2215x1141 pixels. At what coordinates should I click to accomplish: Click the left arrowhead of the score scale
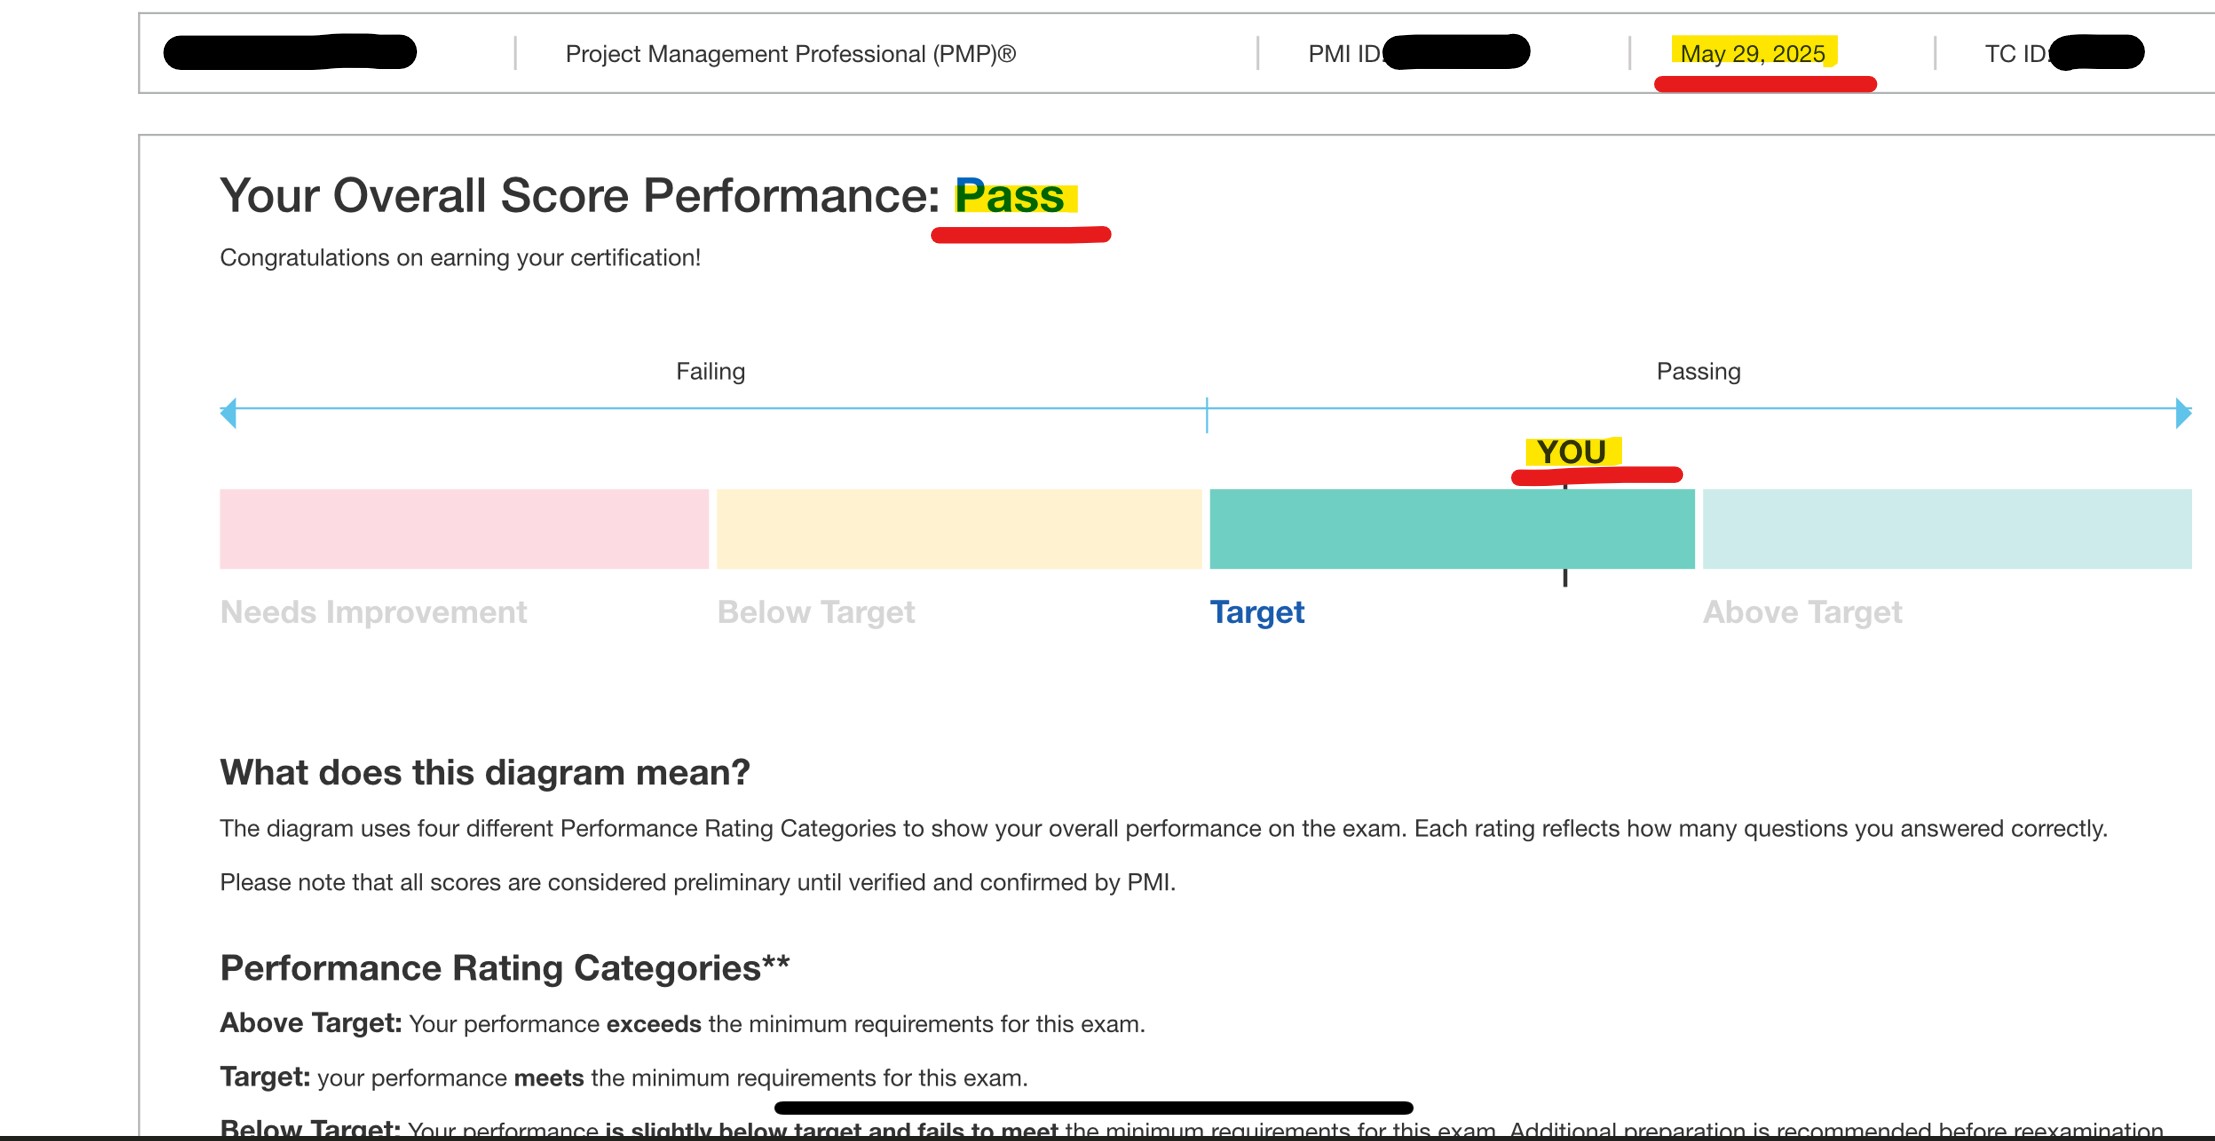pos(229,412)
